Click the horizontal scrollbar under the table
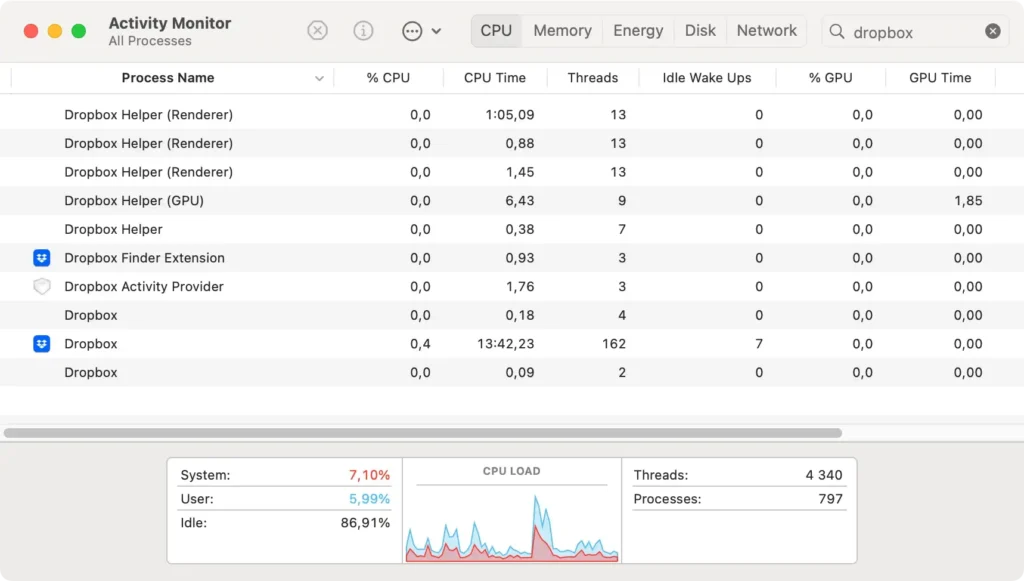This screenshot has width=1024, height=581. pyautogui.click(x=423, y=433)
